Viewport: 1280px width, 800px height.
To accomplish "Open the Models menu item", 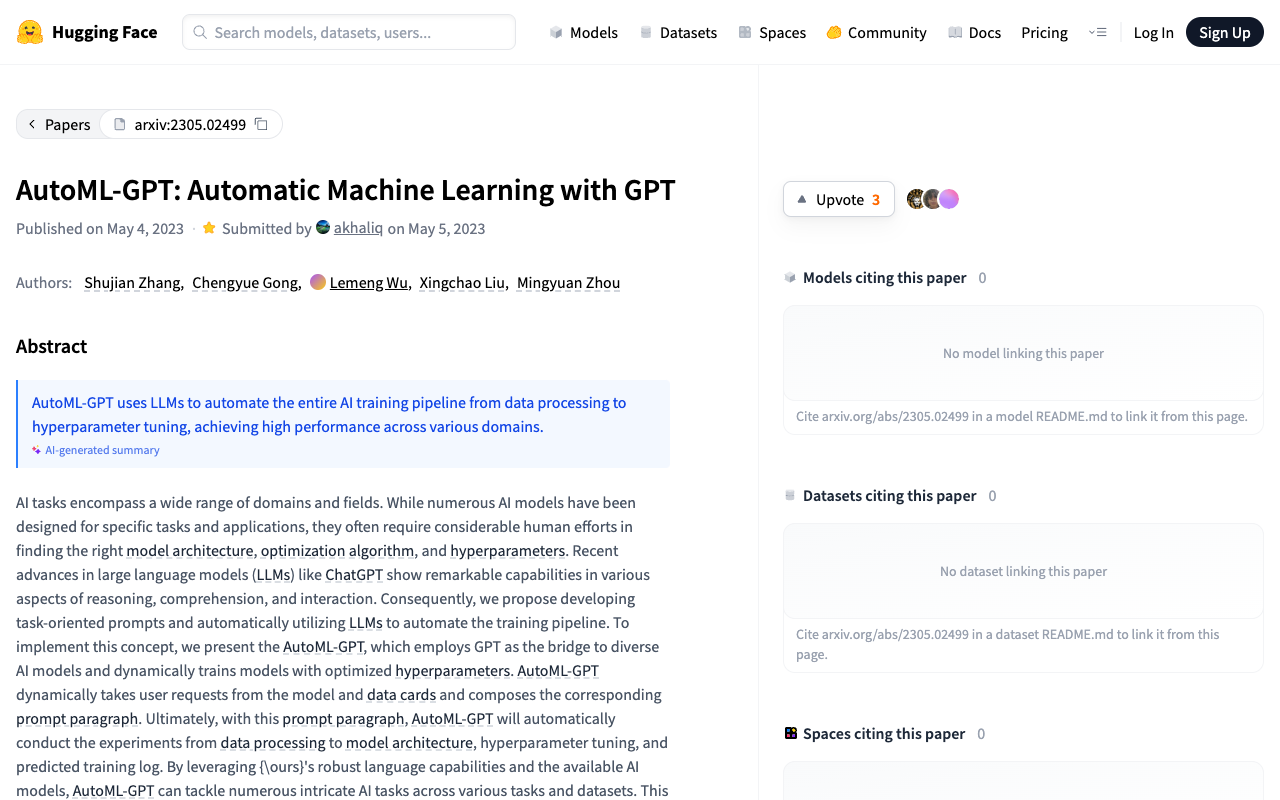I will coord(584,32).
